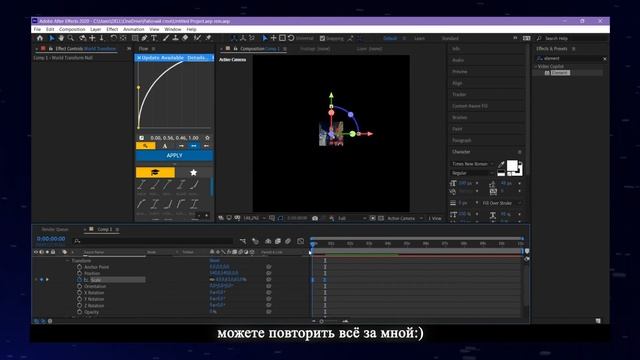Viewport: 640px width, 360px height.
Task: Select the Puppet Pin tool
Action: [x=209, y=38]
